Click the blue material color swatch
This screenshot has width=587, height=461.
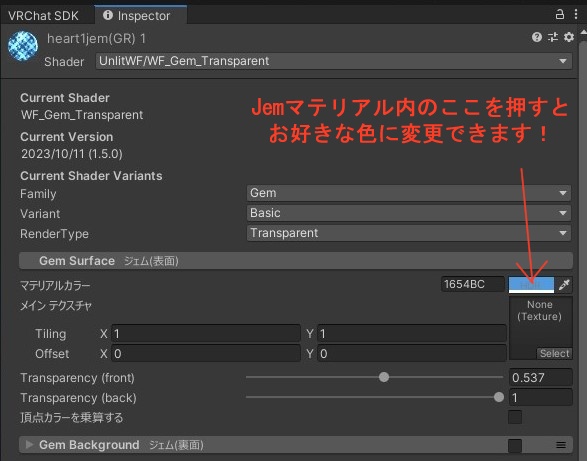(531, 285)
